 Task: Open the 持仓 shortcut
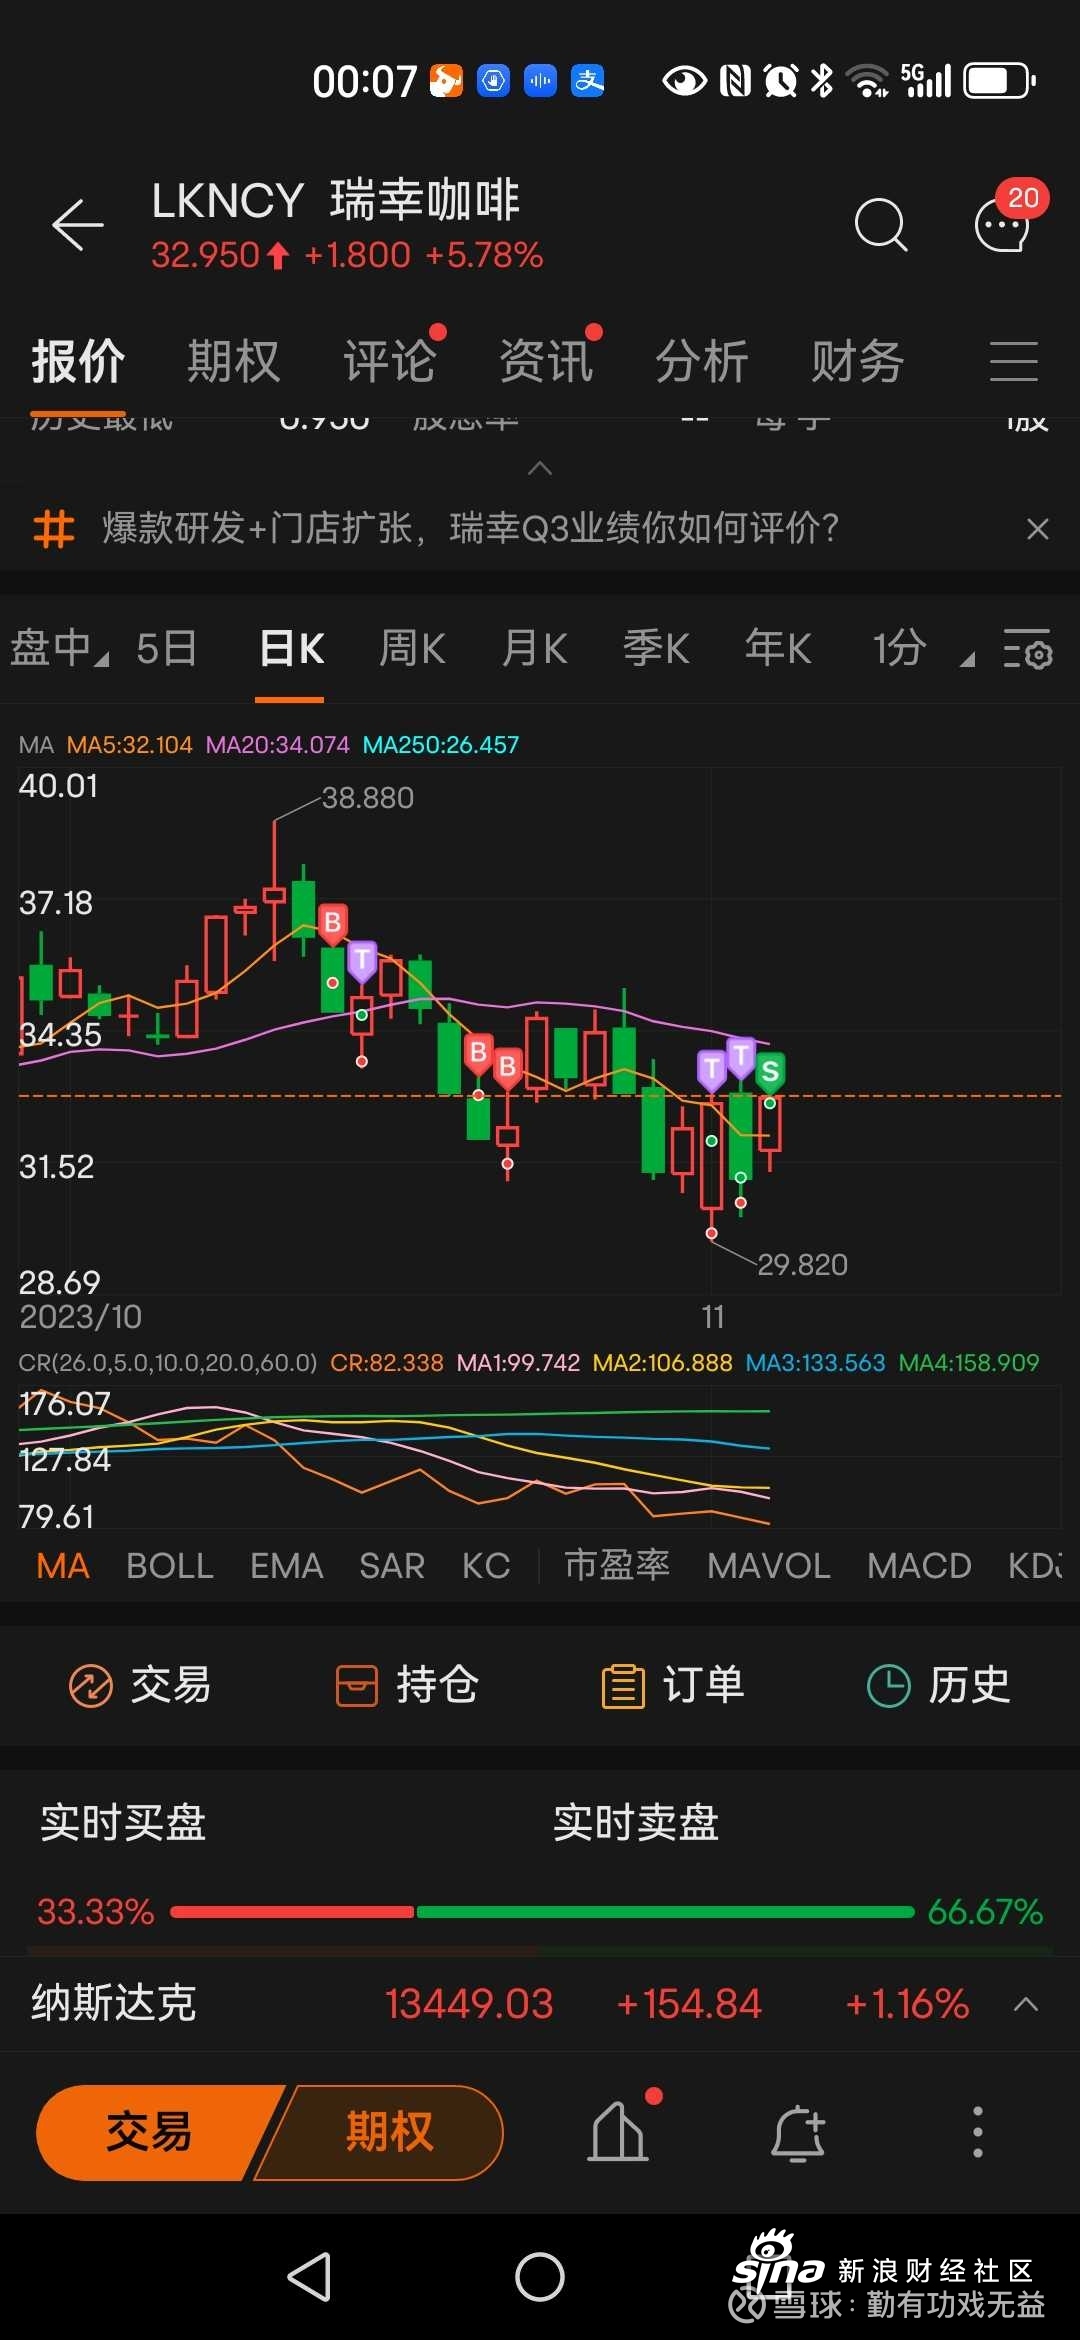[407, 1685]
